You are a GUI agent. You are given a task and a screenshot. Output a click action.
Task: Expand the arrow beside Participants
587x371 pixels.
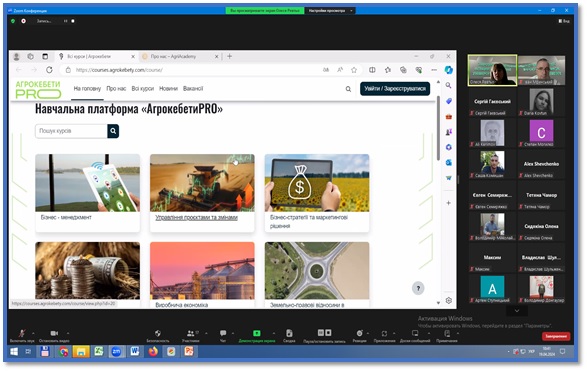[206, 333]
